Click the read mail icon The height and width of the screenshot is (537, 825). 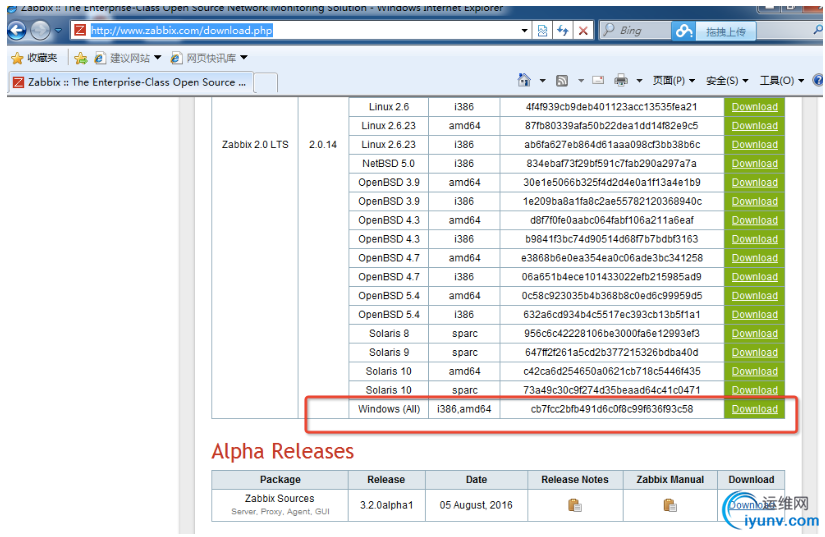(598, 80)
